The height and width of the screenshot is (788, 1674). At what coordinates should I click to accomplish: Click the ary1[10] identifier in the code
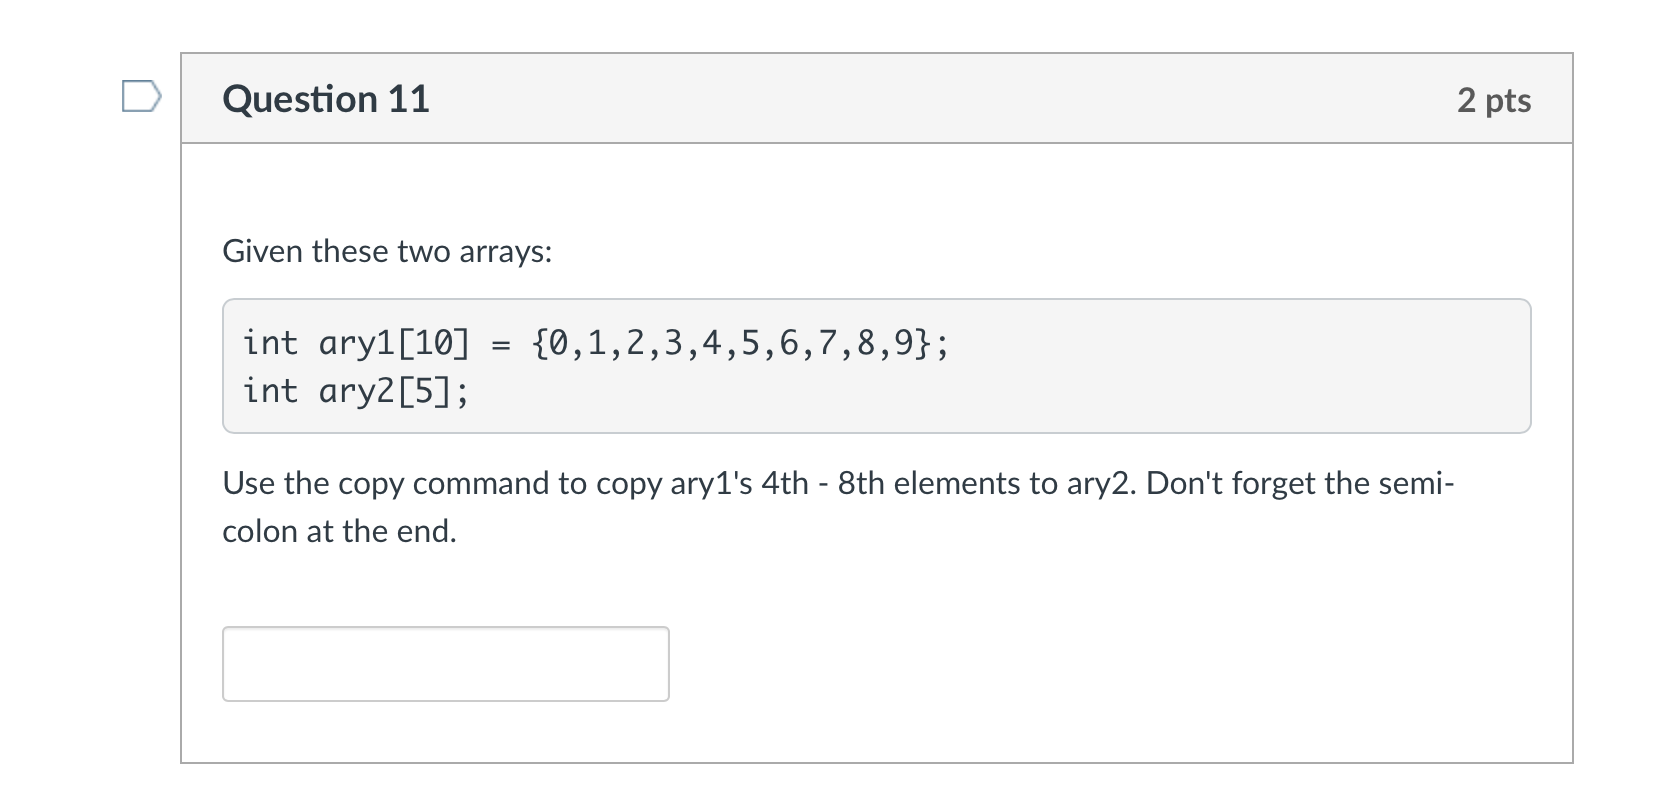[394, 344]
